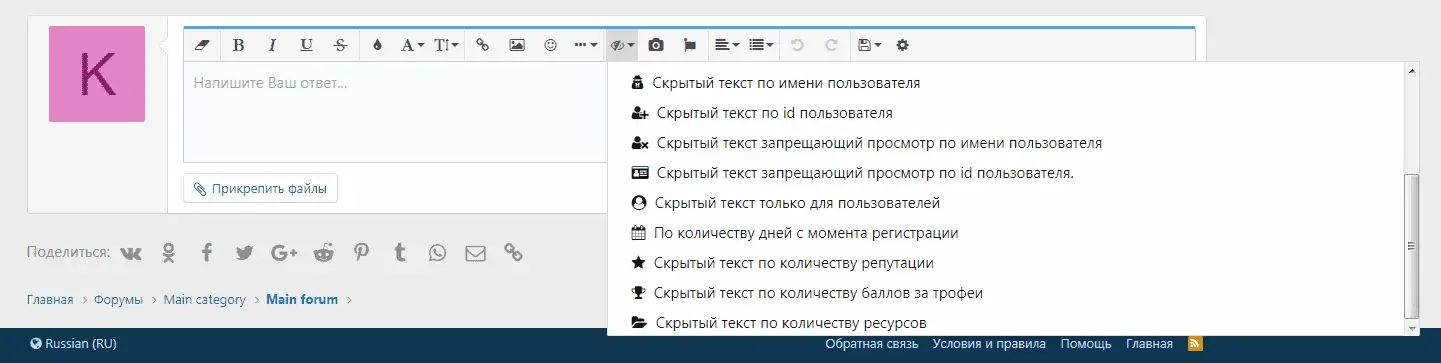This screenshot has width=1441, height=363.
Task: Click the orange RSS feed icon
Action: 1195,344
